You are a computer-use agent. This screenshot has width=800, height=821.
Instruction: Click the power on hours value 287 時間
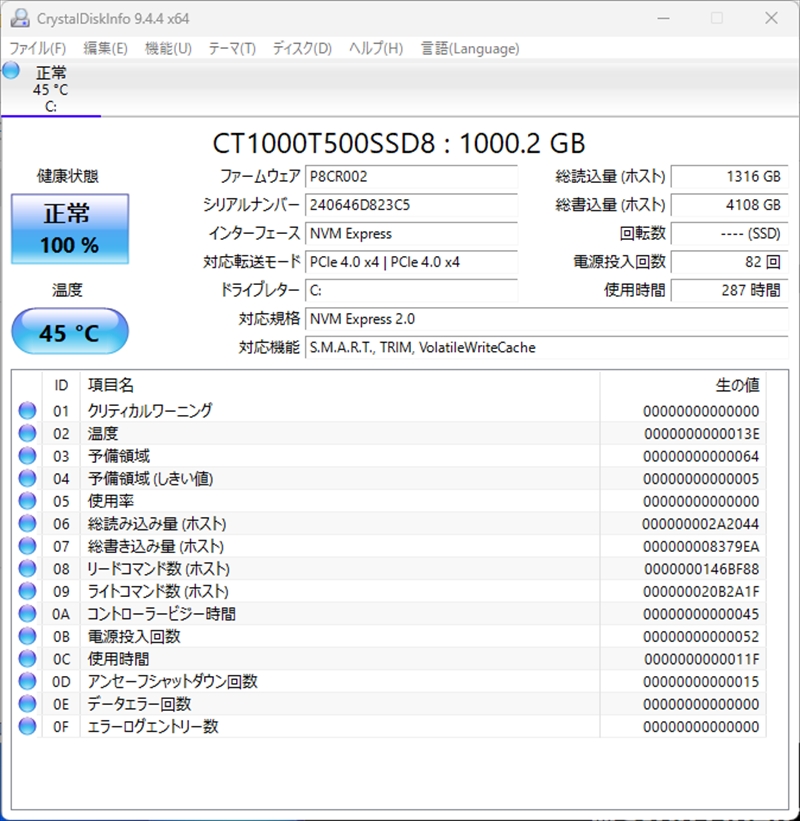(x=729, y=291)
